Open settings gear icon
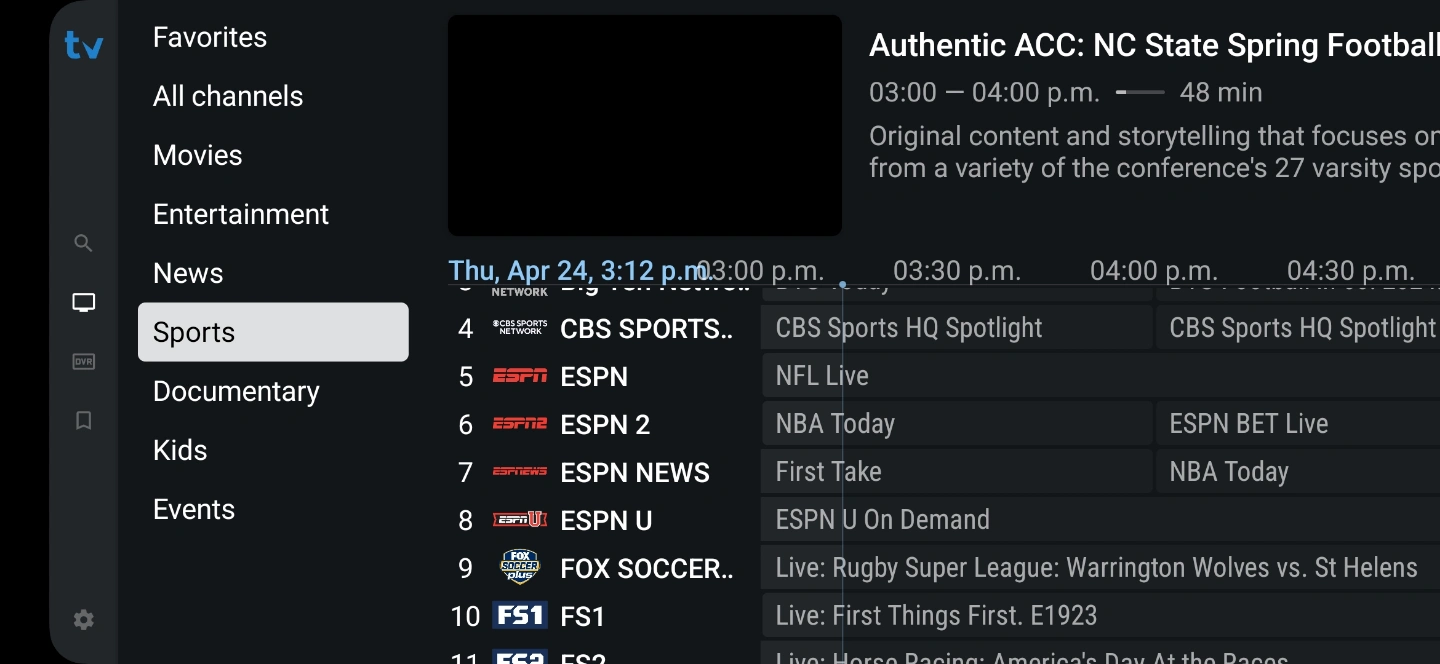The width and height of the screenshot is (1440, 664). click(x=84, y=619)
